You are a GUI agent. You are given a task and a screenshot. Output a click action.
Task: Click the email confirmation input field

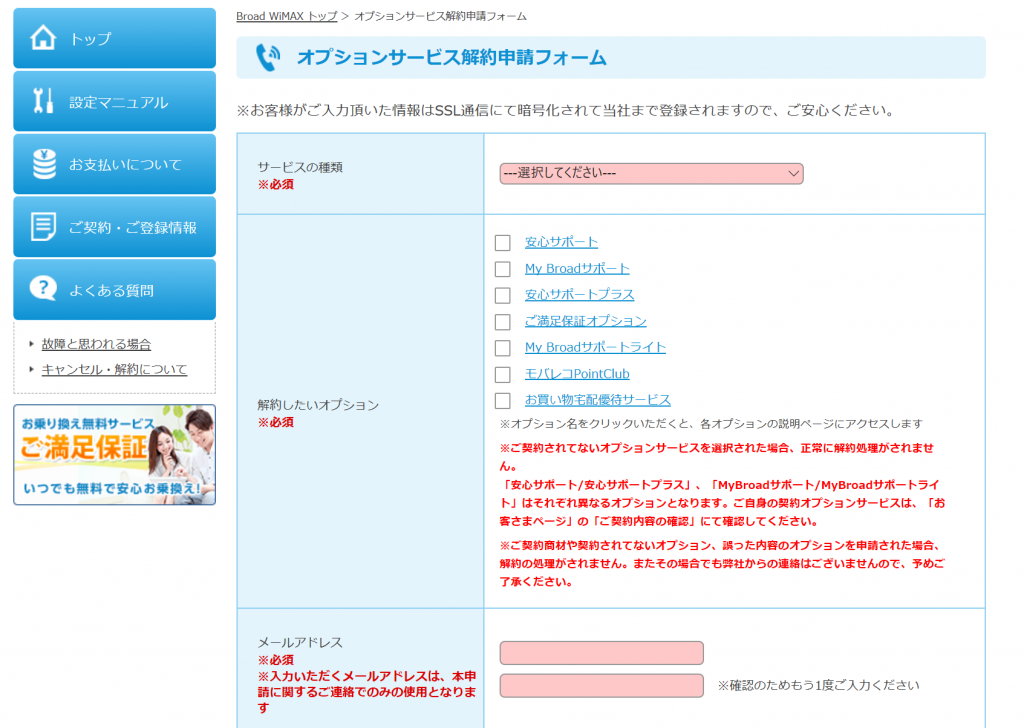601,686
